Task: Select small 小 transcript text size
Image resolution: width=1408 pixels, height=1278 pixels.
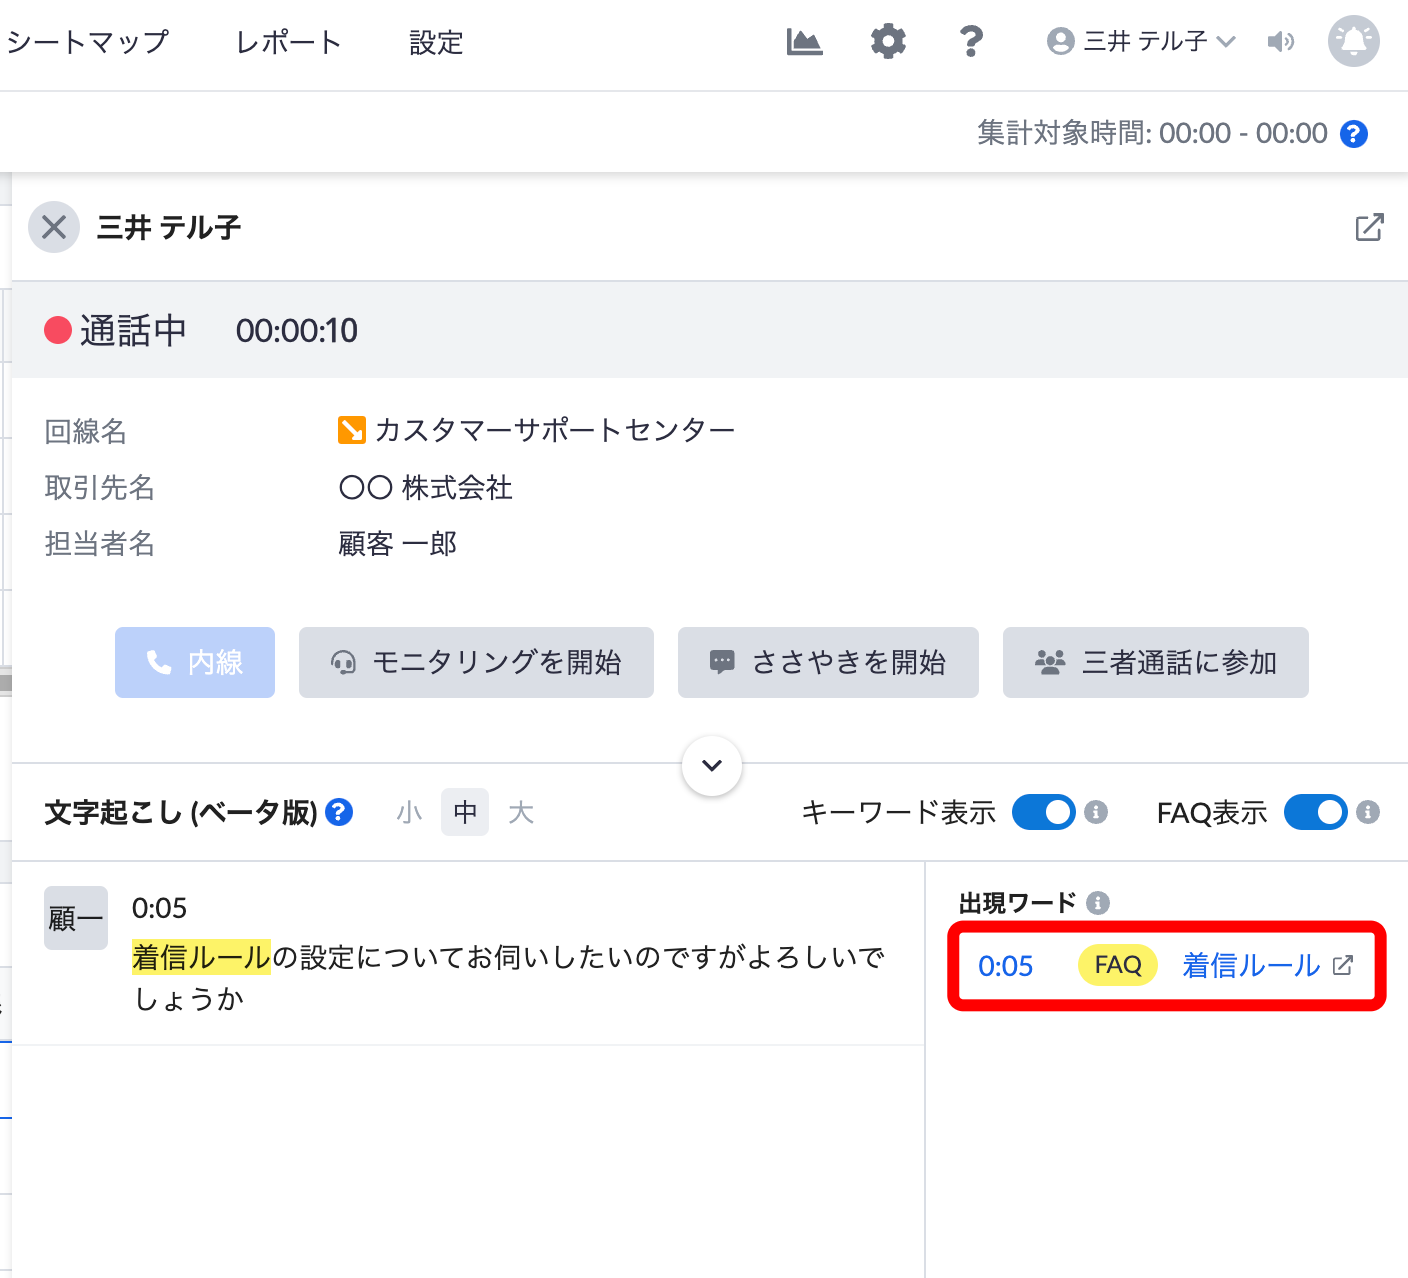Action: point(409,812)
